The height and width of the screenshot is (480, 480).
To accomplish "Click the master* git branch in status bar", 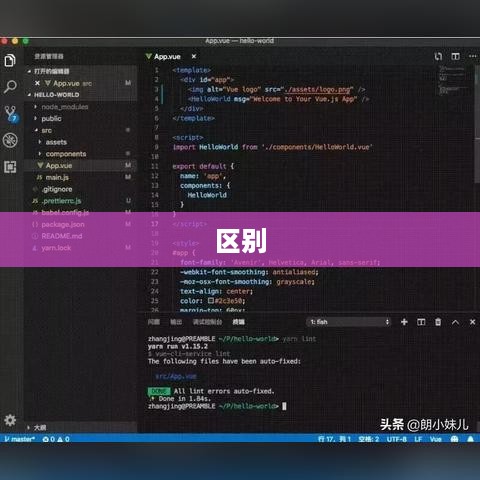I will [x=19, y=439].
